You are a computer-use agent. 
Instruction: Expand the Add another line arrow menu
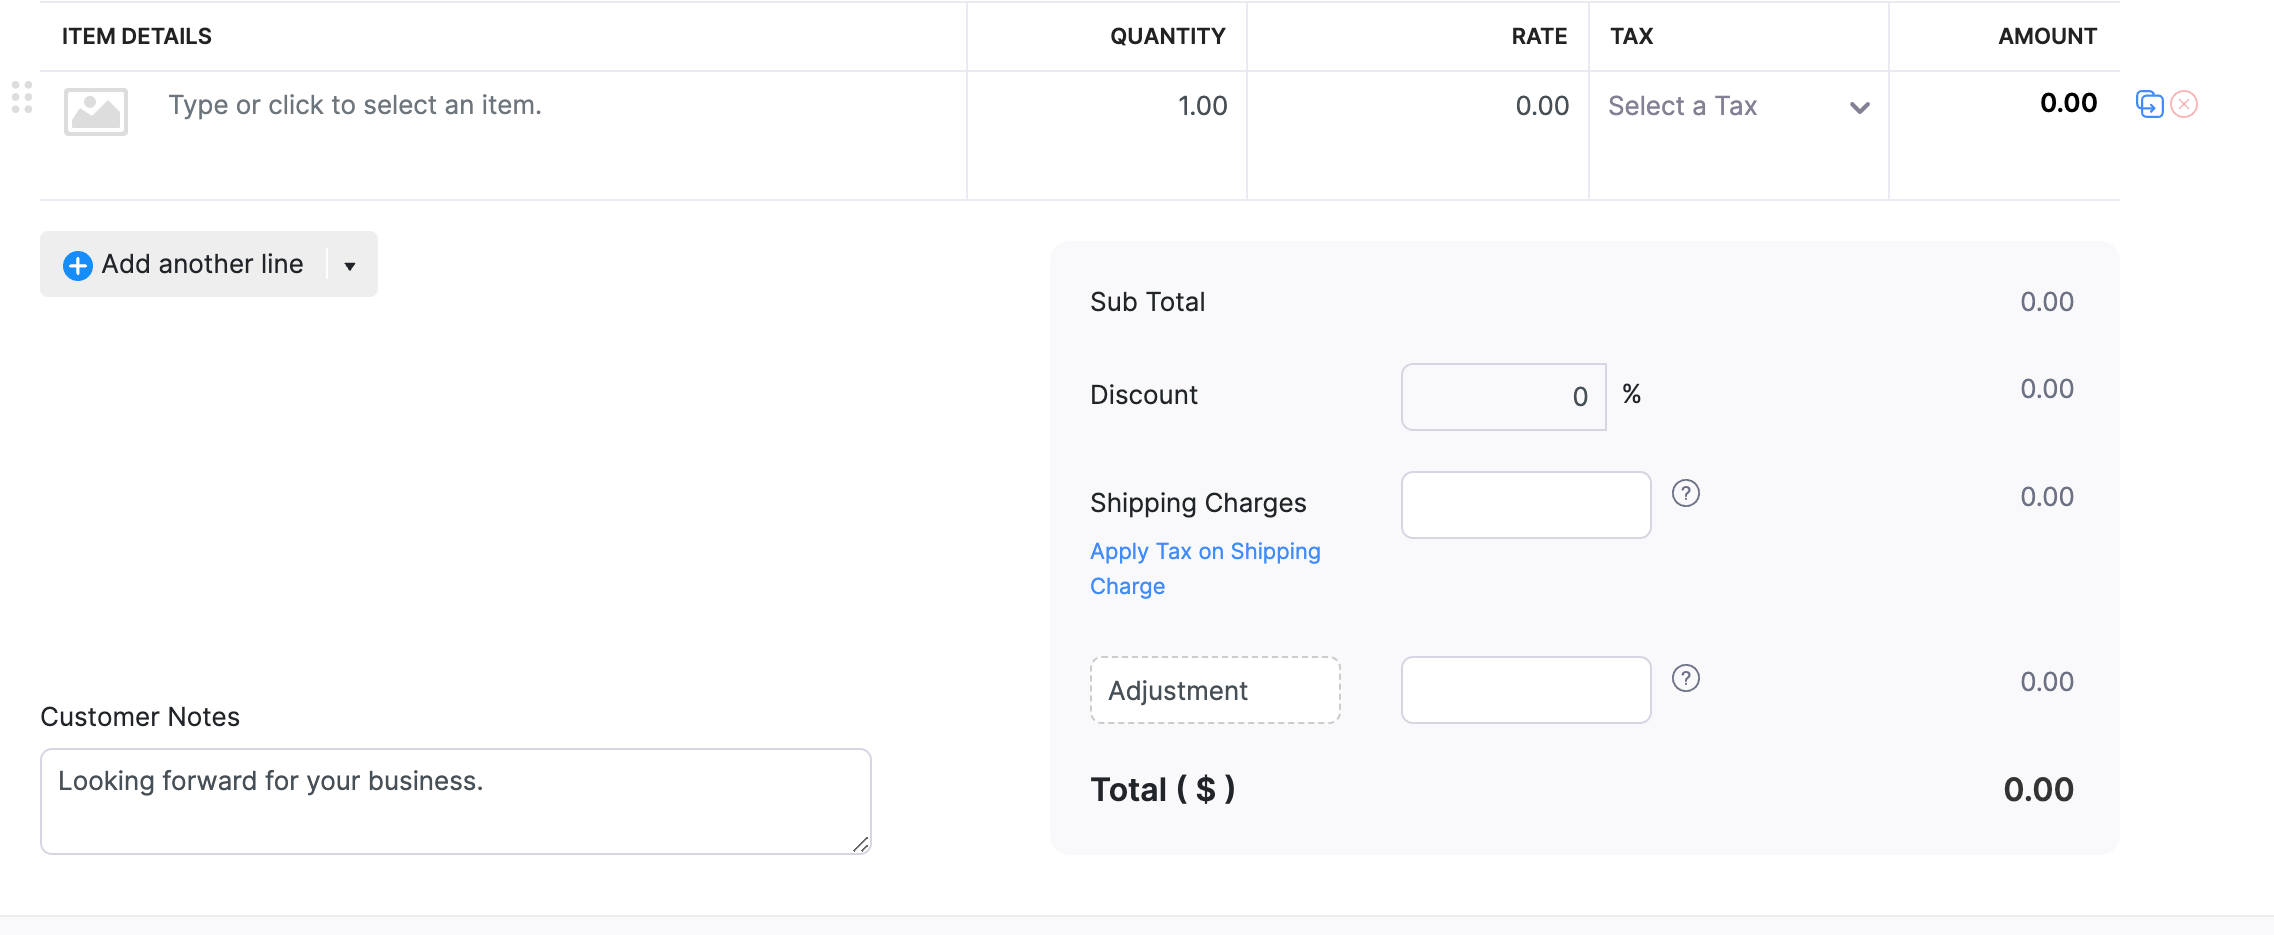tap(350, 265)
